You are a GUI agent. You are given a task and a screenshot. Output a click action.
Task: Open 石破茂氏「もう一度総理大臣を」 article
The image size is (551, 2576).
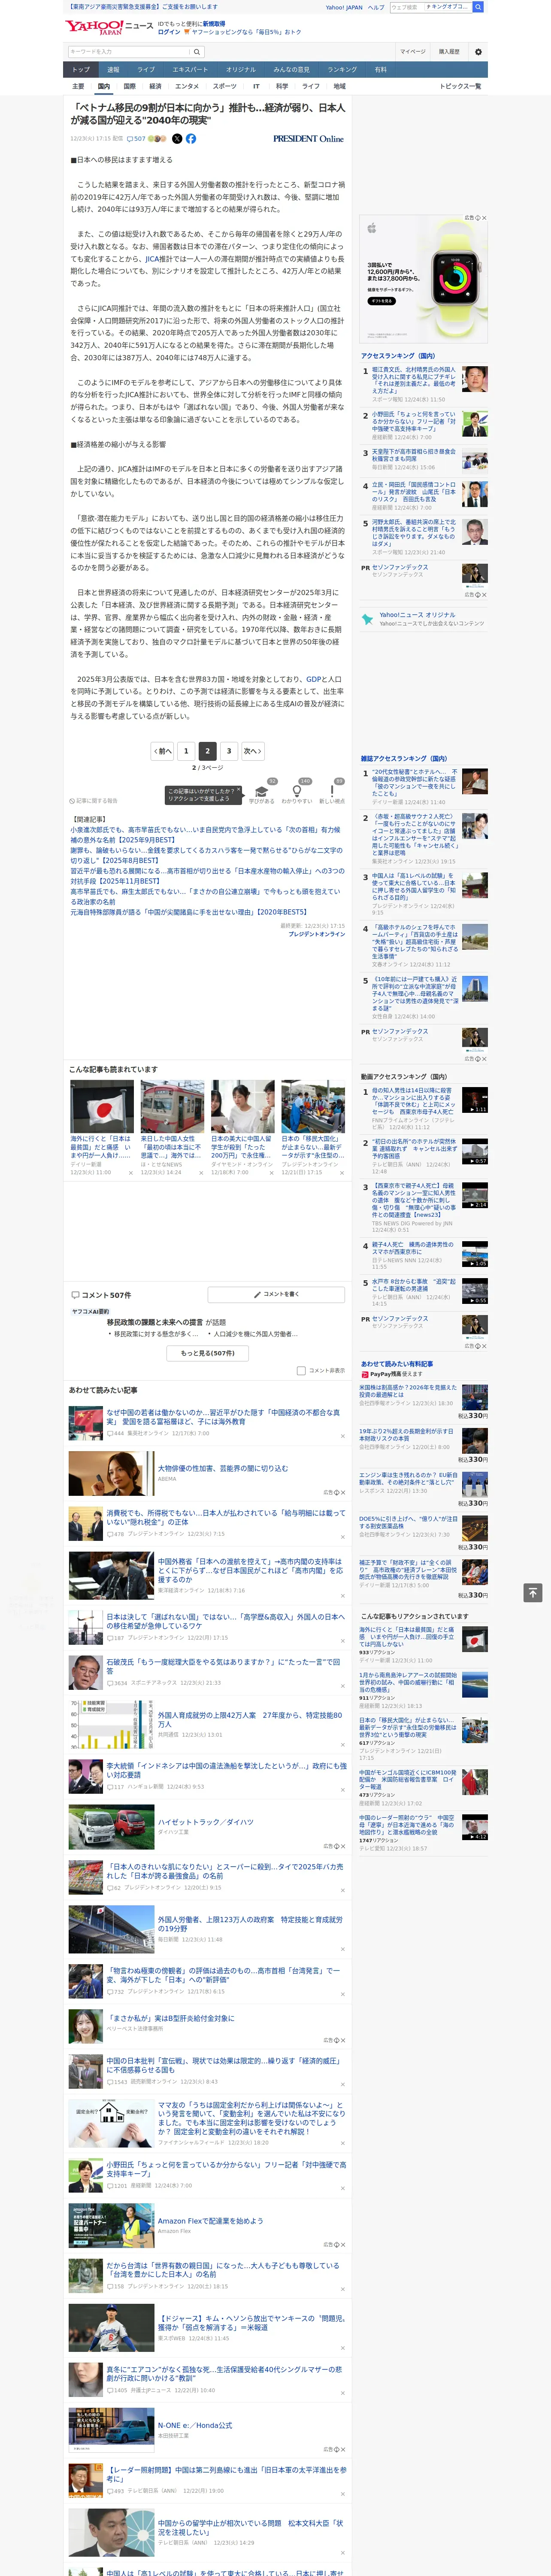point(224,1666)
